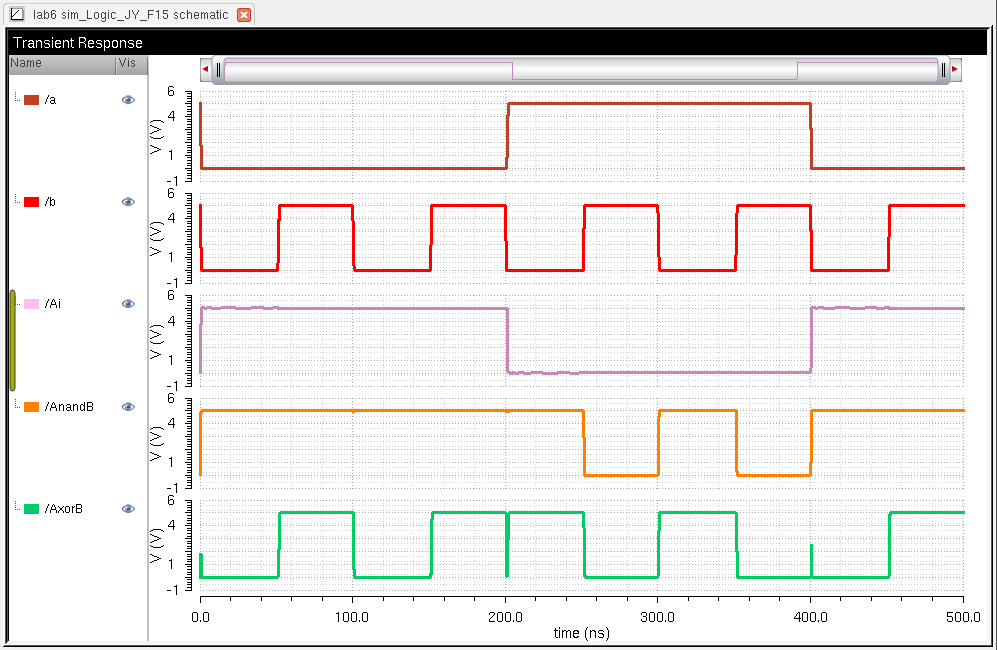Screen dimensions: 997x650
Task: Toggle the /Ai signal visibility eye
Action: [x=128, y=304]
